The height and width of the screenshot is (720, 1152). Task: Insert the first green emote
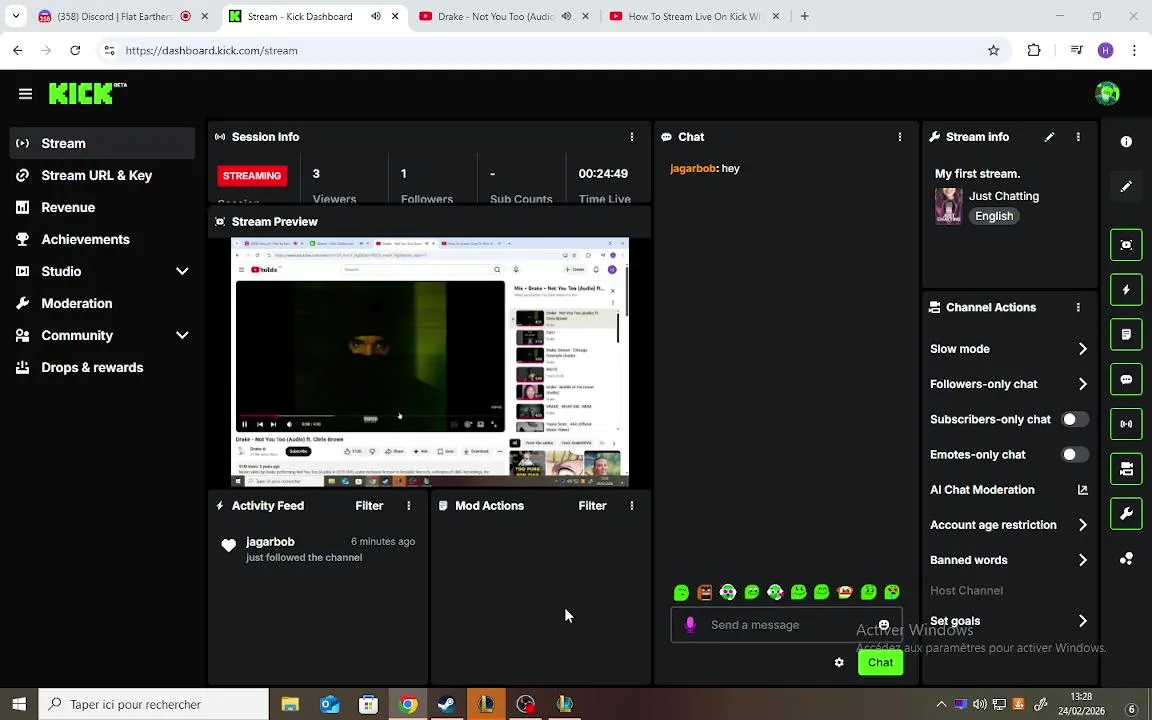pyautogui.click(x=681, y=592)
